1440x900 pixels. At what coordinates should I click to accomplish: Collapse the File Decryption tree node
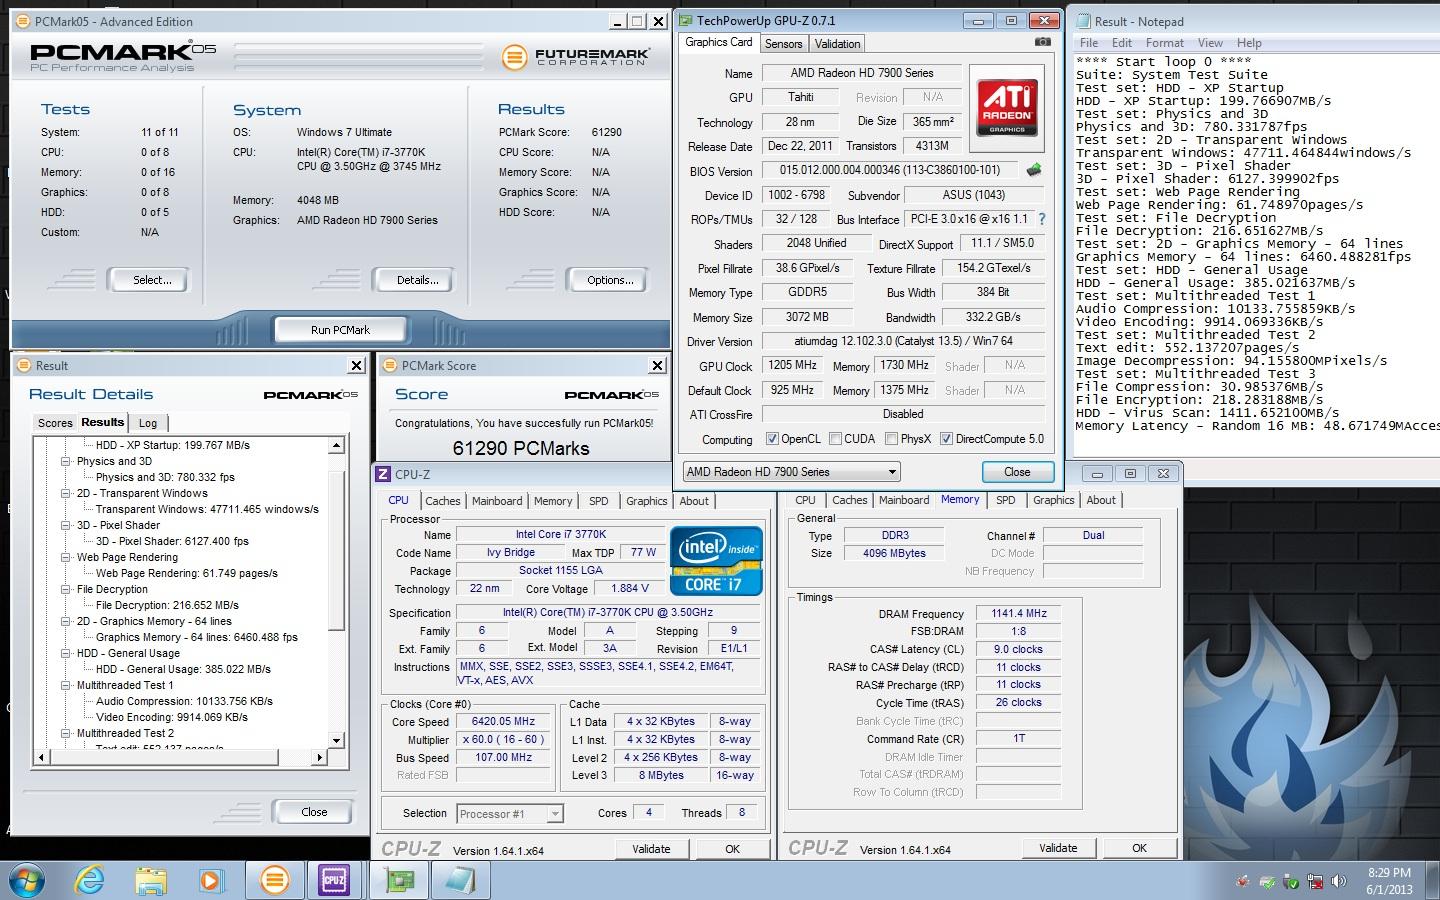point(66,590)
